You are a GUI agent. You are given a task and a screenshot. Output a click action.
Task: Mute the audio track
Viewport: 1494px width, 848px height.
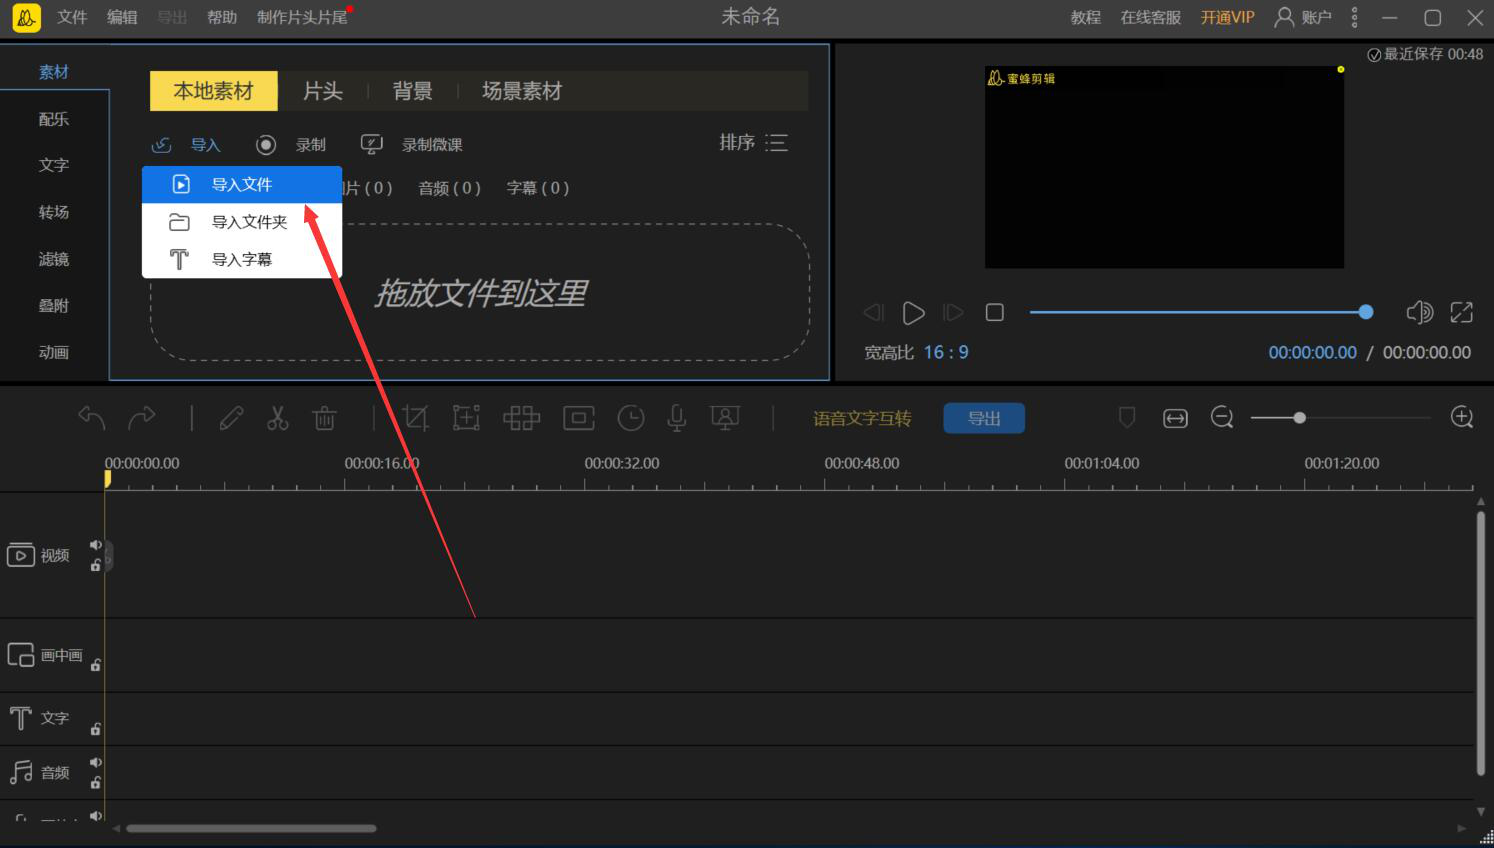pyautogui.click(x=96, y=762)
